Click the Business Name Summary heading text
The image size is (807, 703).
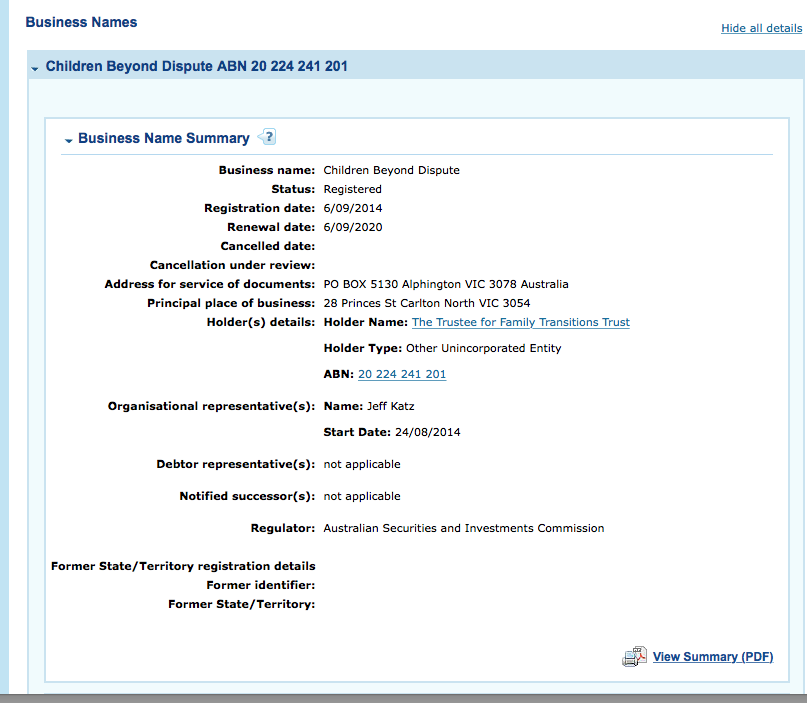163,139
